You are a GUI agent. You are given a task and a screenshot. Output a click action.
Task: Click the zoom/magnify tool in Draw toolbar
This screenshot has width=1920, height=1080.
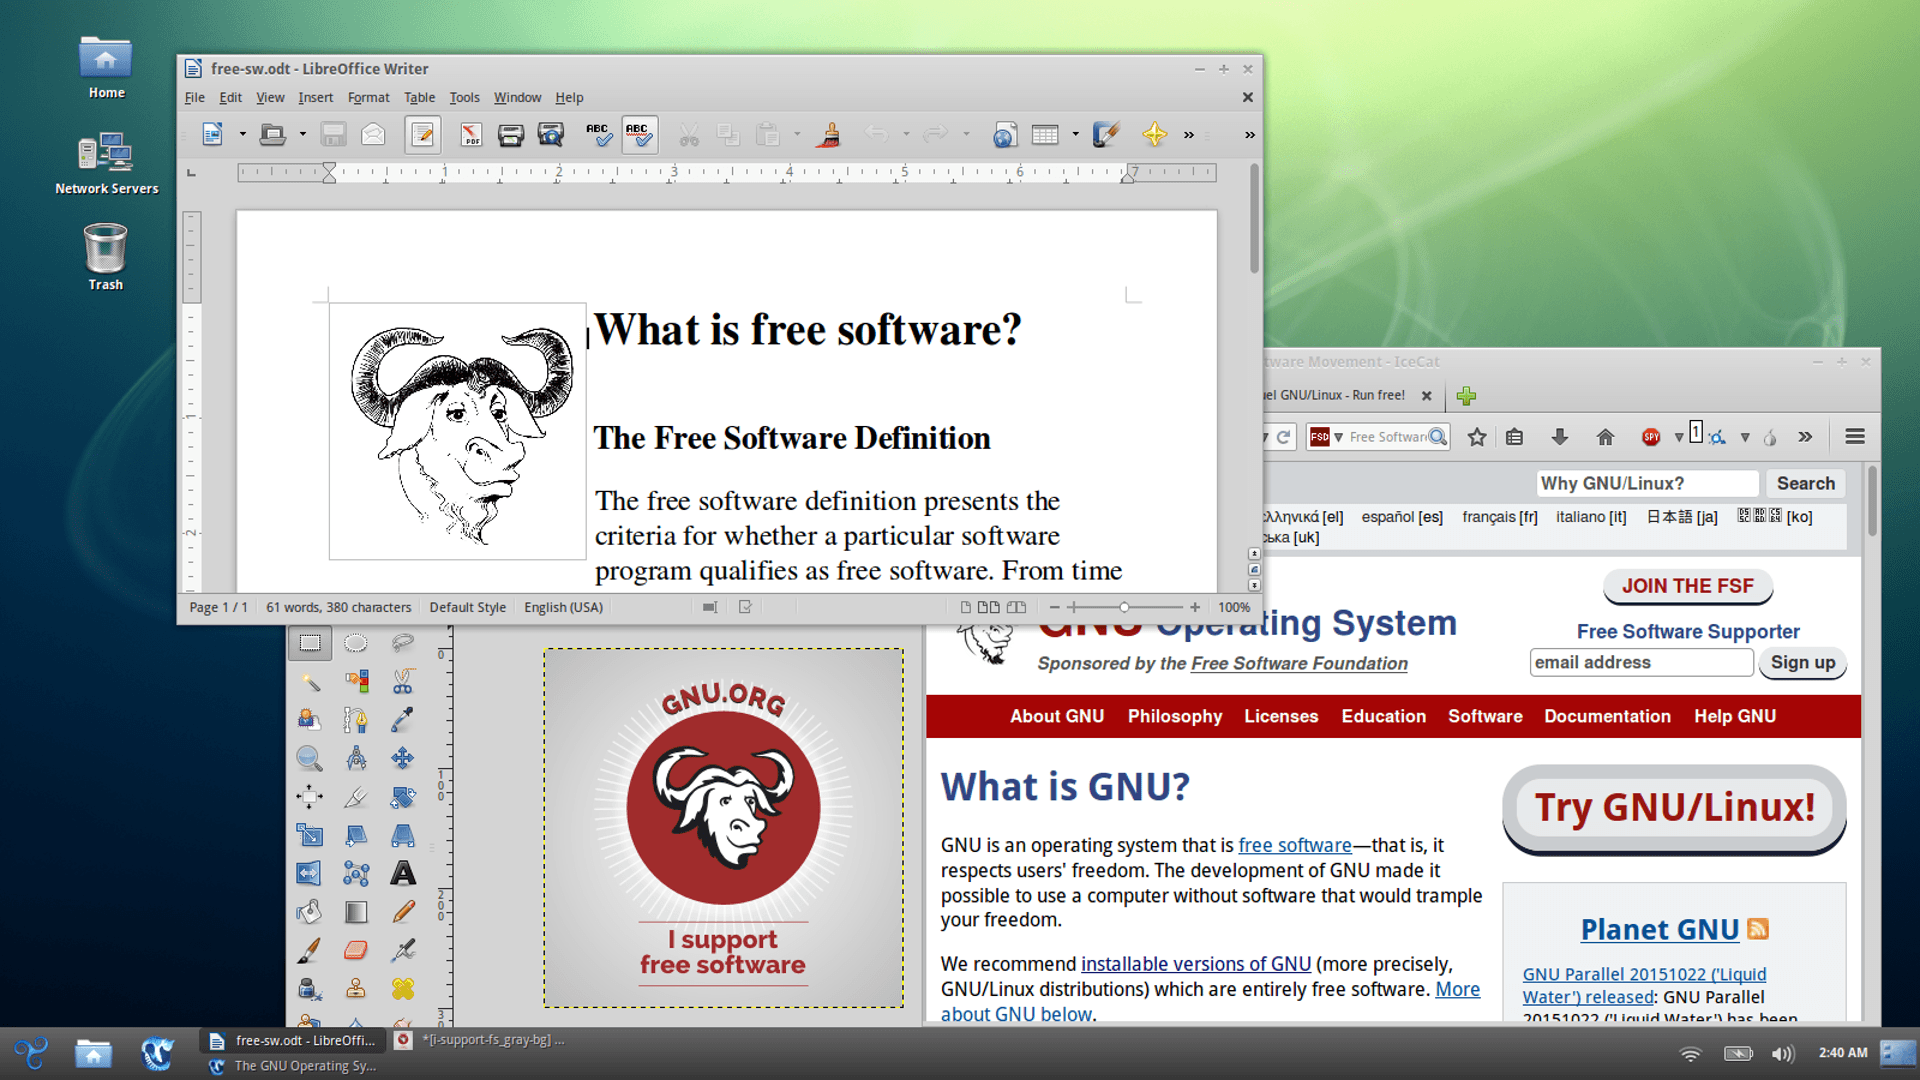(x=311, y=756)
